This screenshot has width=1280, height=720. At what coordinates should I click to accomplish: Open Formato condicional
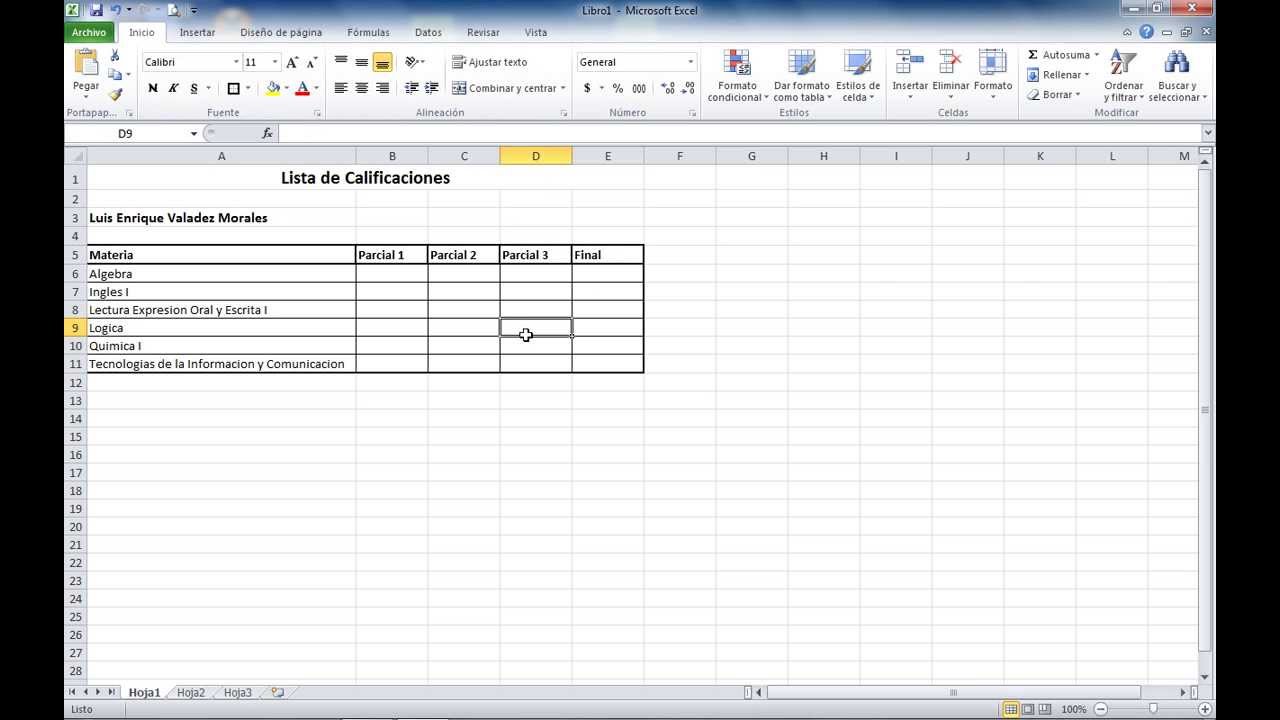737,76
